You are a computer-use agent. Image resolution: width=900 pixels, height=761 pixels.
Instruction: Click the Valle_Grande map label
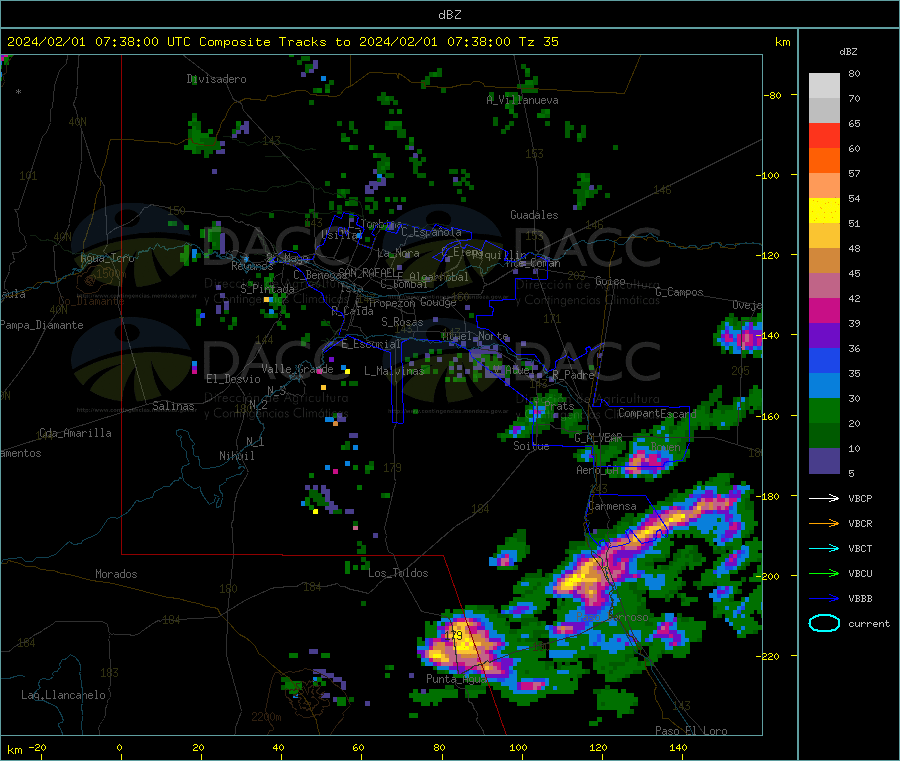click(297, 369)
